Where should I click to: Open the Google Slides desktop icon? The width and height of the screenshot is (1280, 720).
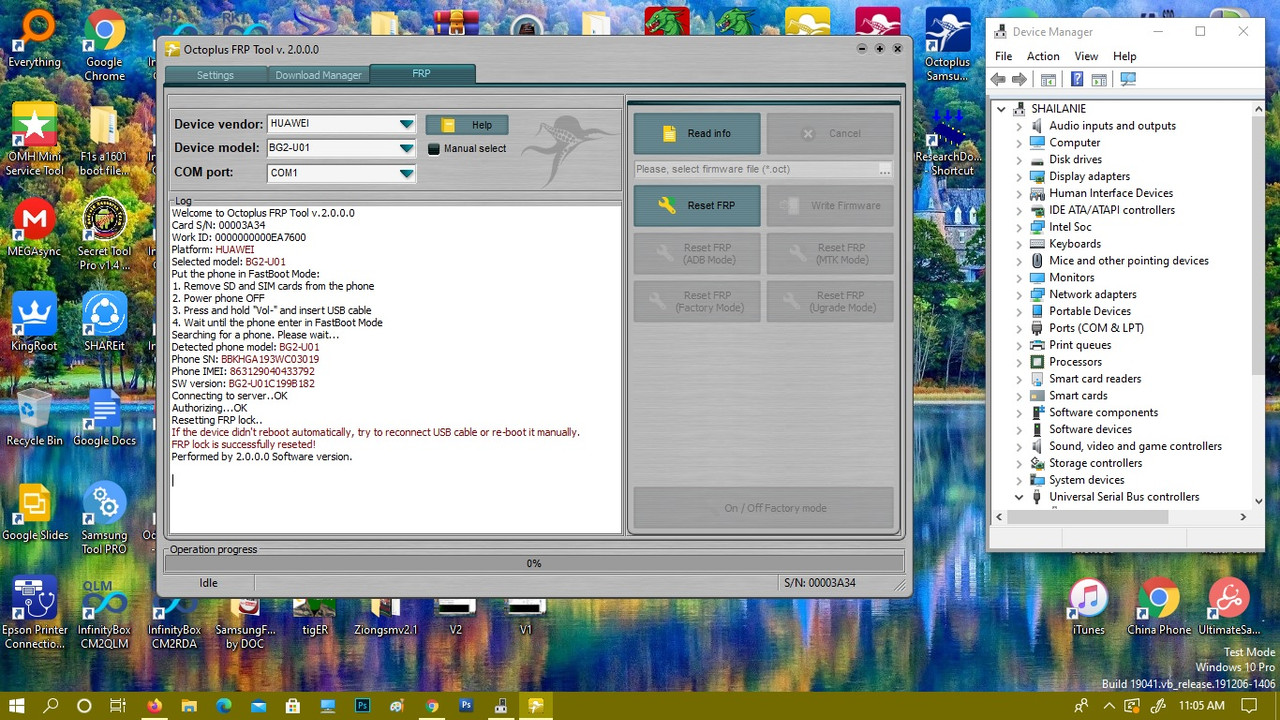(x=34, y=512)
